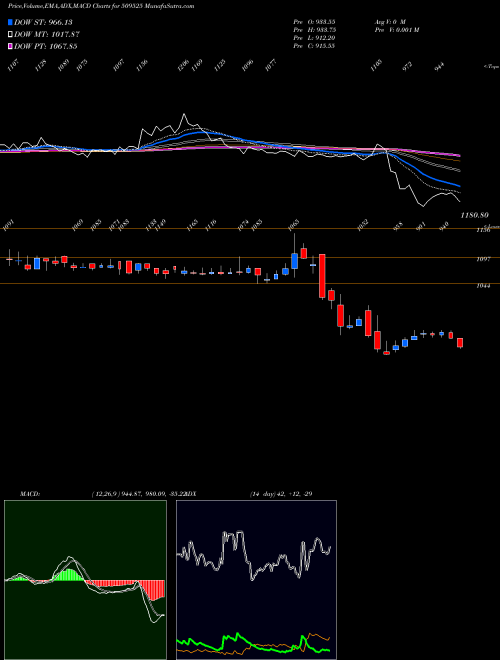This screenshot has height=660, width=500.
Task: Click the '(12,26,9) 944.87' MACD parameter text
Action: click(116, 494)
